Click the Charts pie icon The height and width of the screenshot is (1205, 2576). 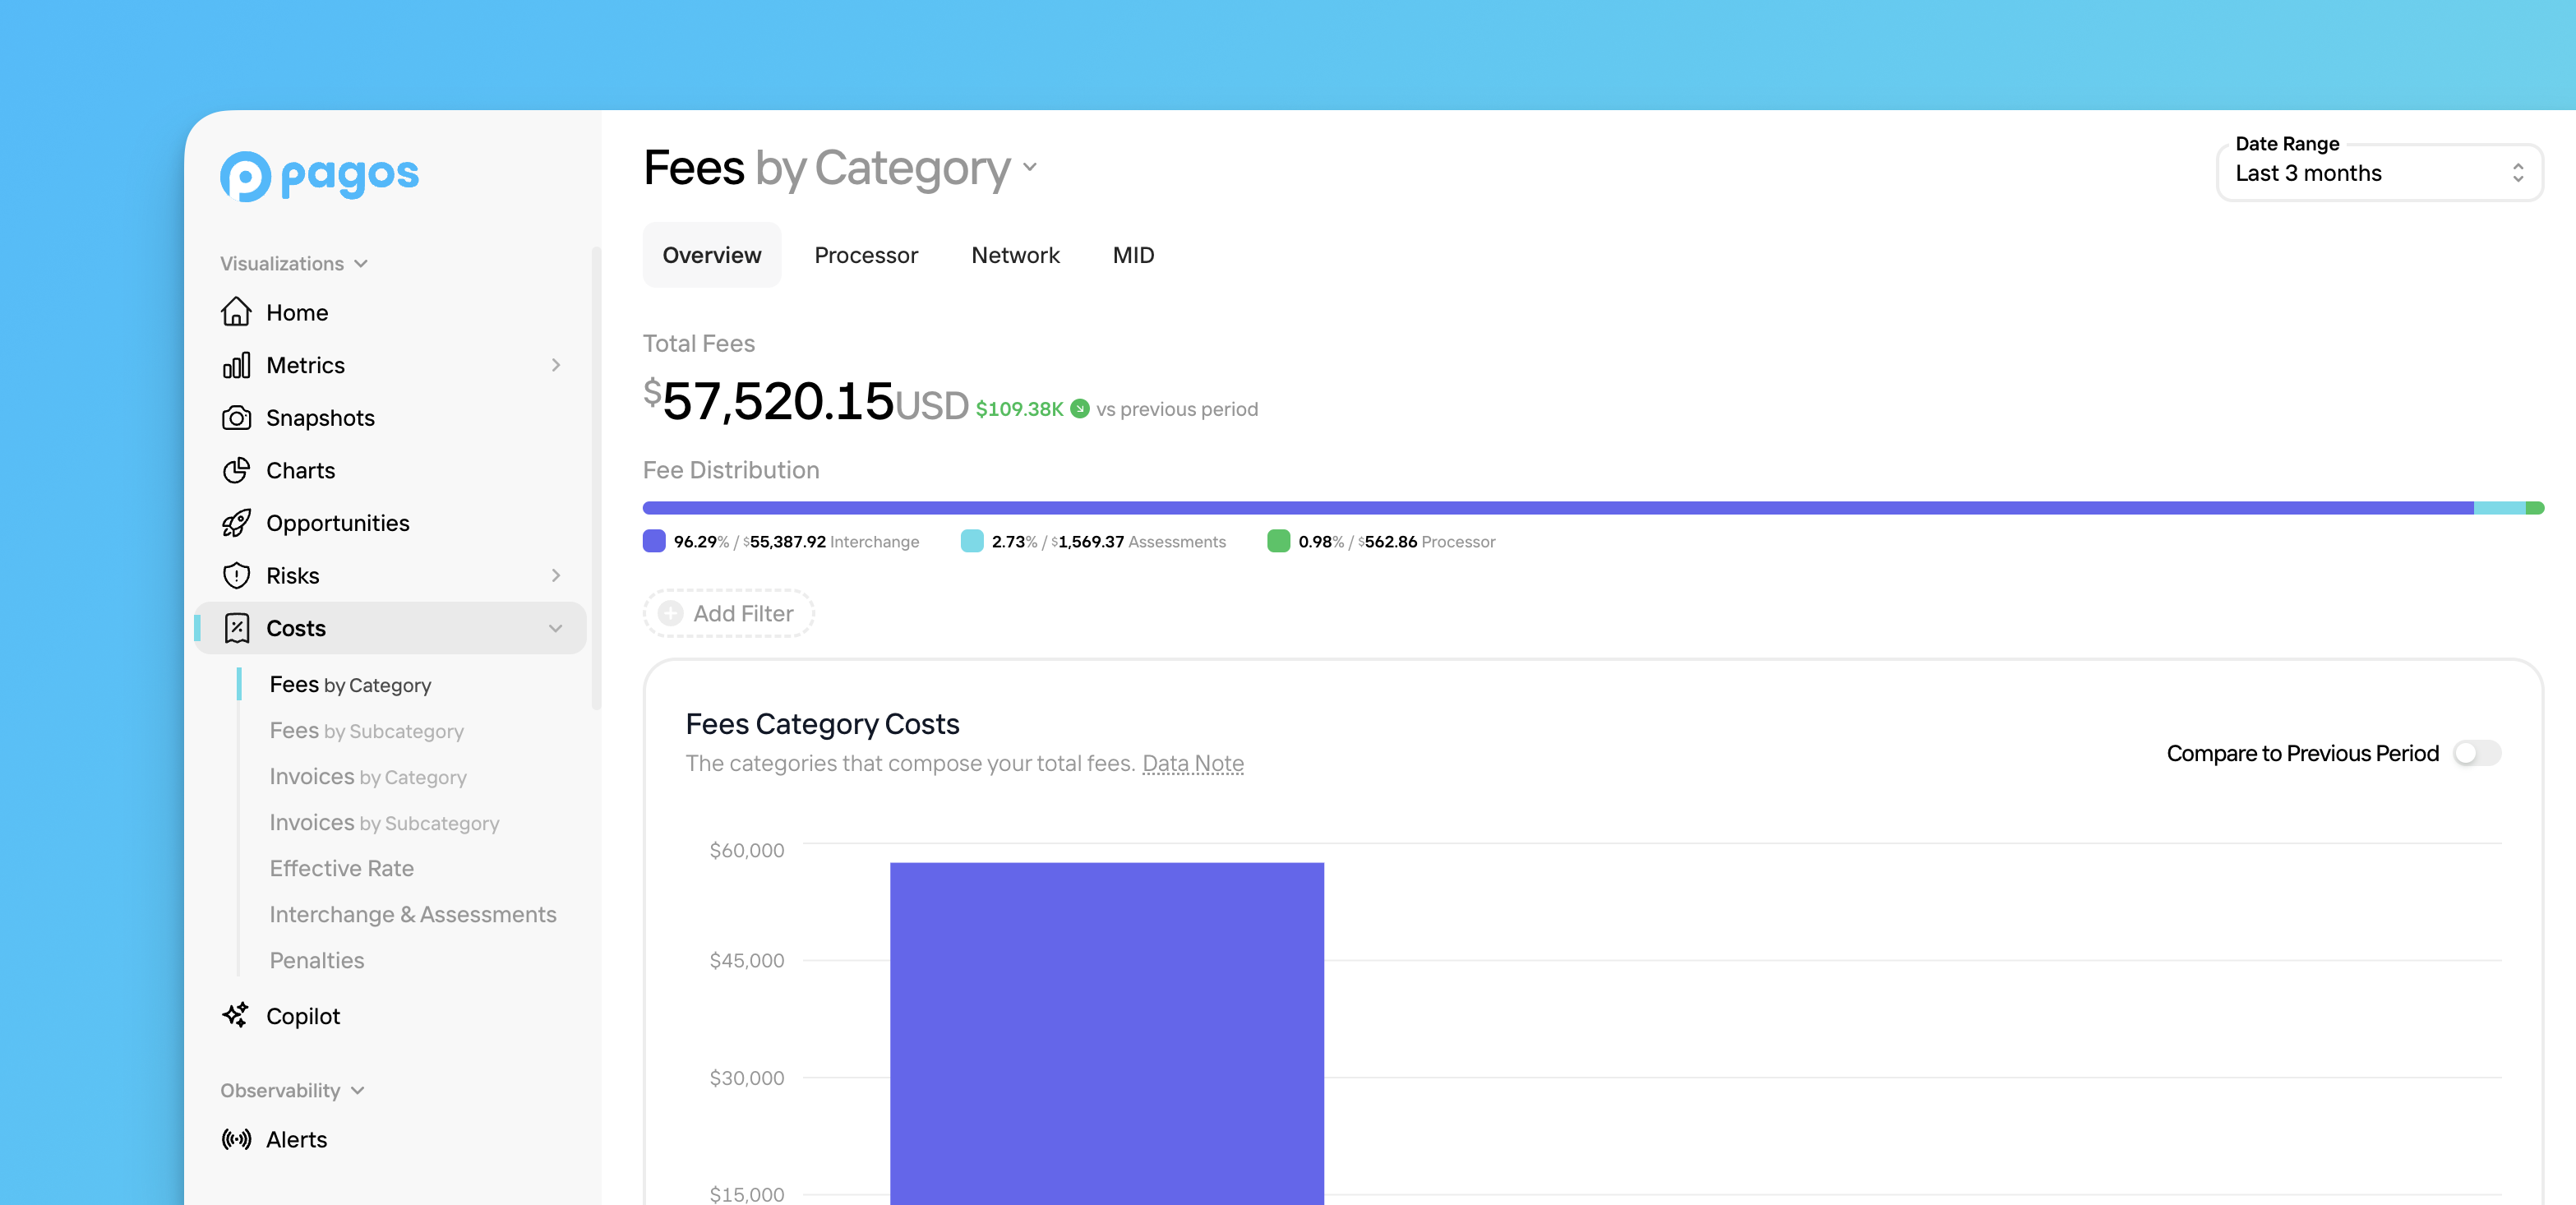click(x=236, y=470)
